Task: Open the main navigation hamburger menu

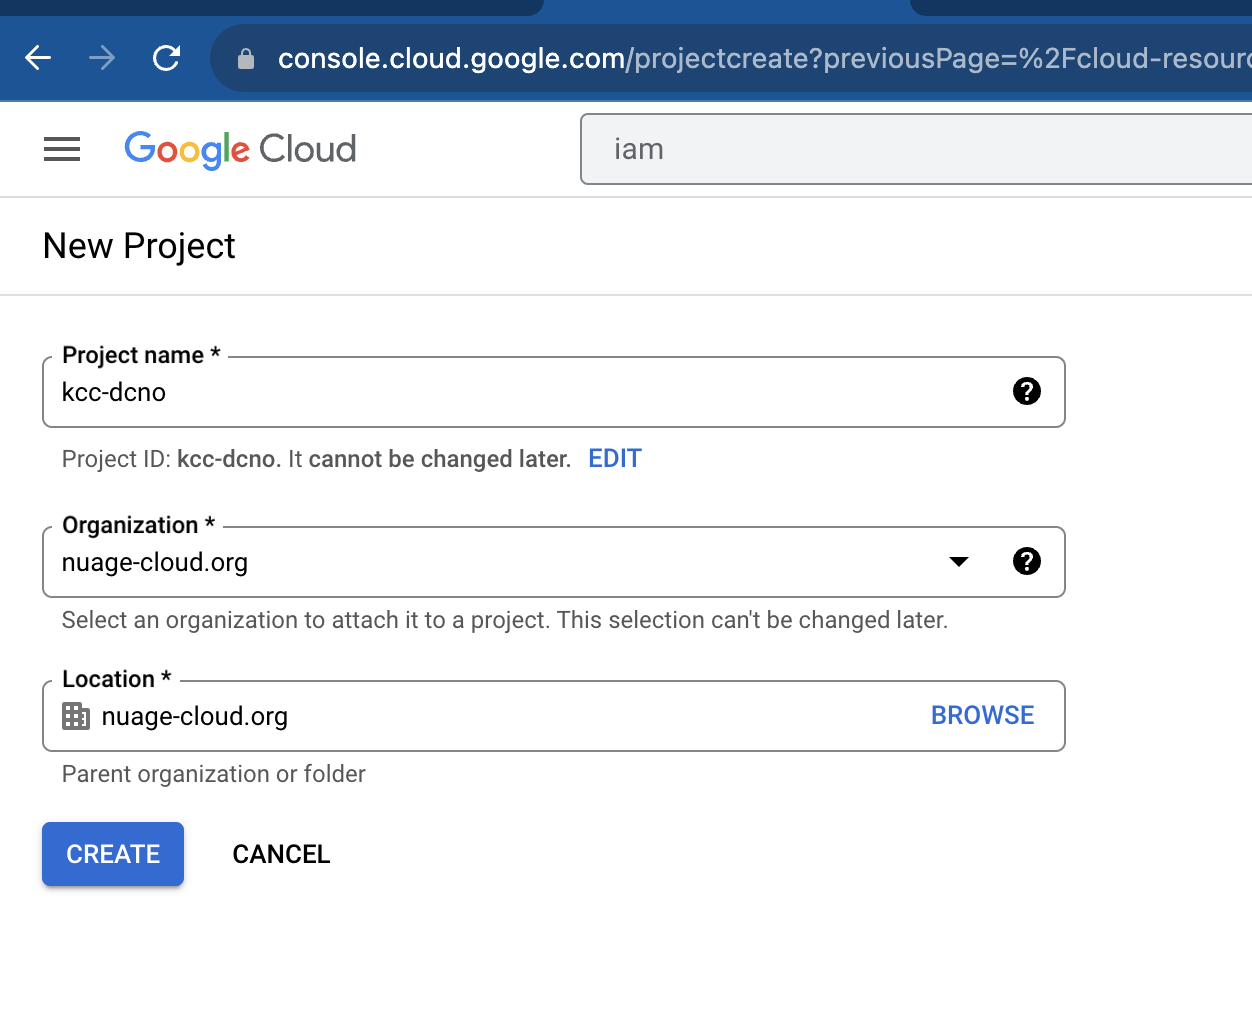Action: point(62,150)
